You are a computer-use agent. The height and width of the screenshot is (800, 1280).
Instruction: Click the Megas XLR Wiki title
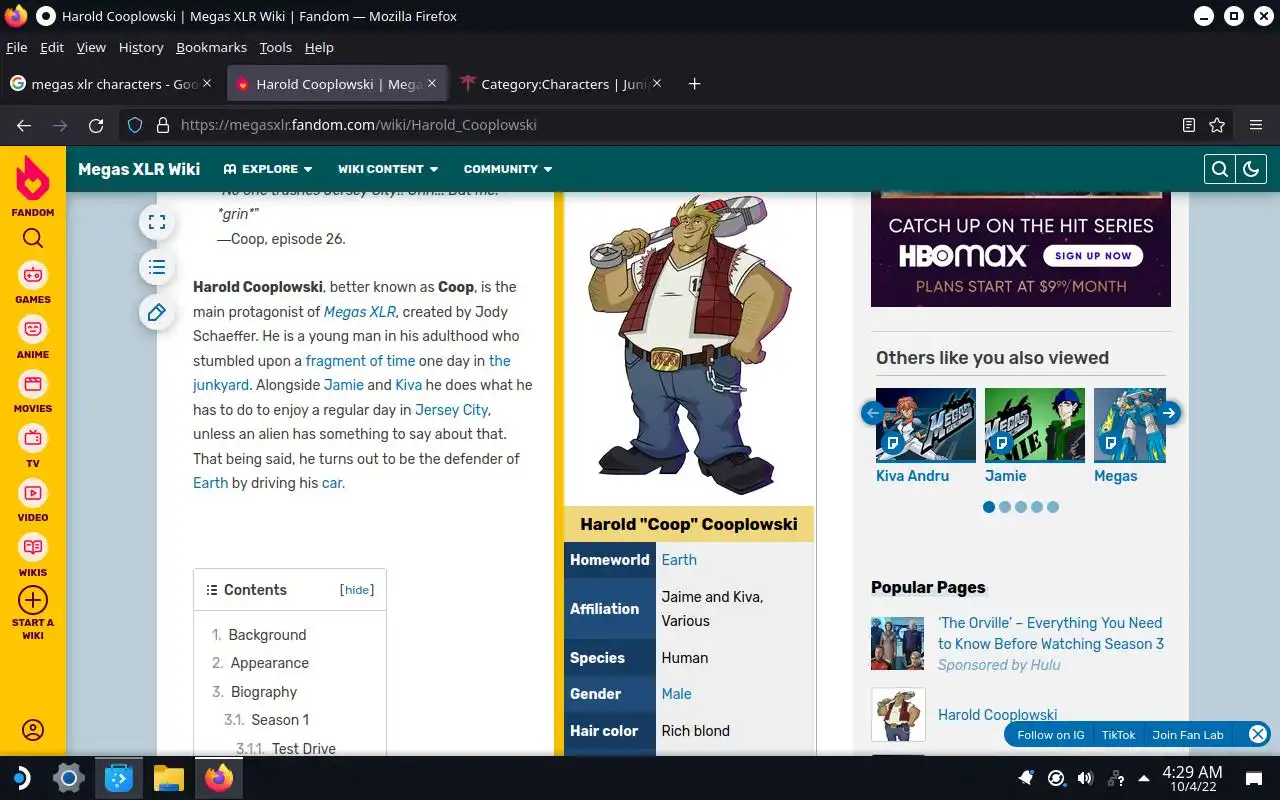click(139, 169)
